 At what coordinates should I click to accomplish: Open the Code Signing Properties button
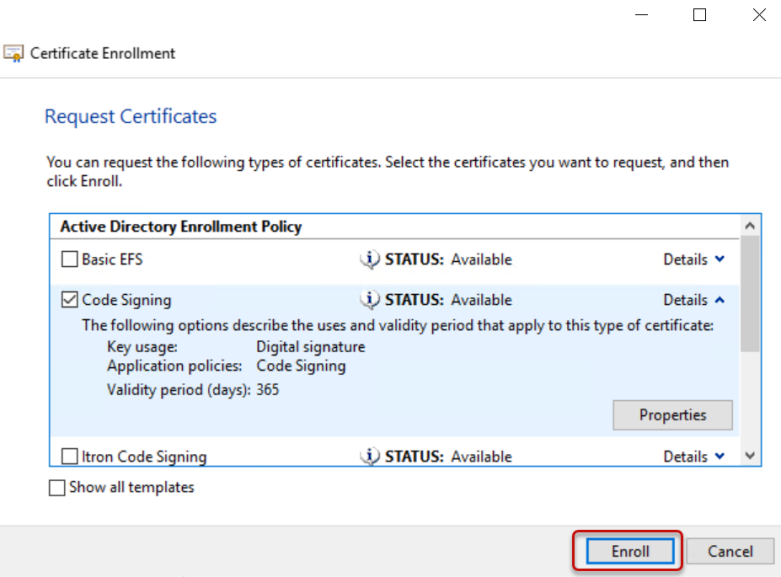click(x=672, y=415)
